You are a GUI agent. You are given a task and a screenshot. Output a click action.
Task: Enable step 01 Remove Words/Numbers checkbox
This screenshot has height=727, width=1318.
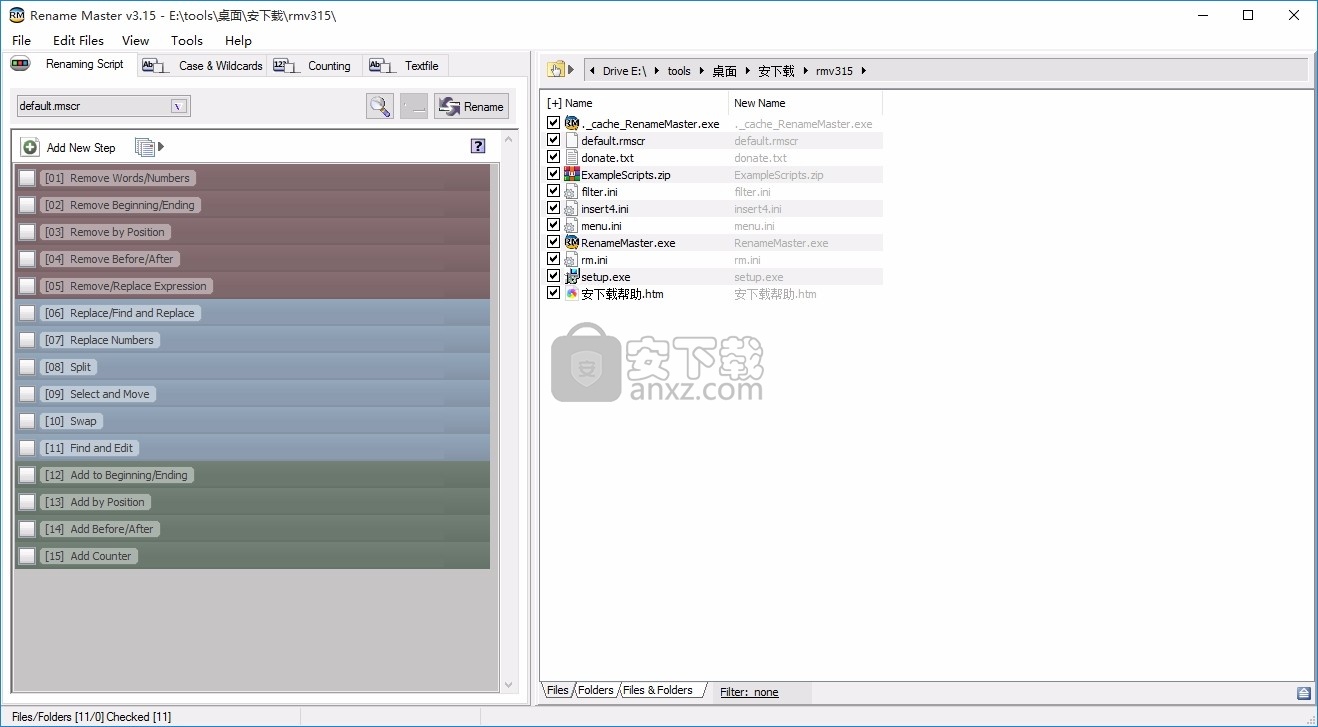[27, 178]
